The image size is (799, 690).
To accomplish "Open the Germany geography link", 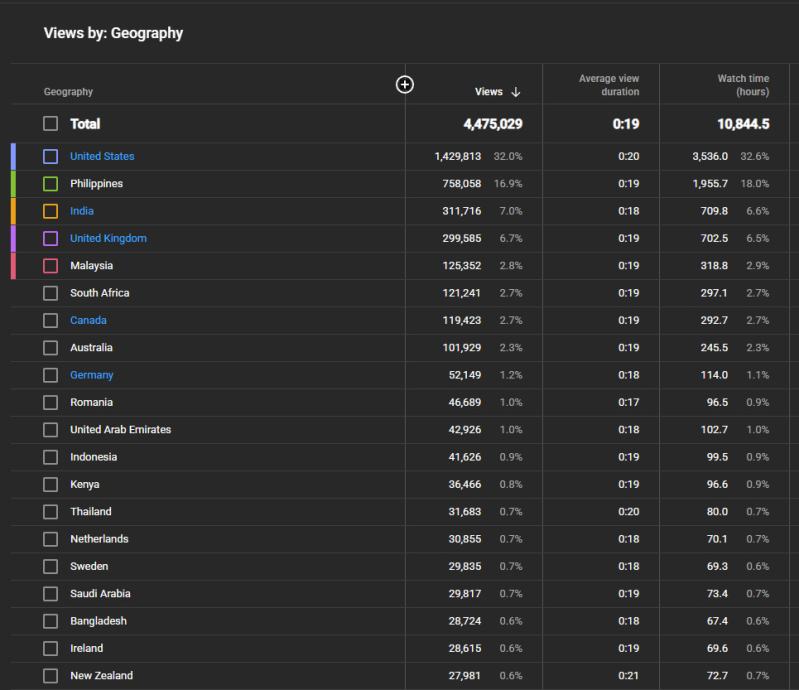I will click(x=91, y=375).
